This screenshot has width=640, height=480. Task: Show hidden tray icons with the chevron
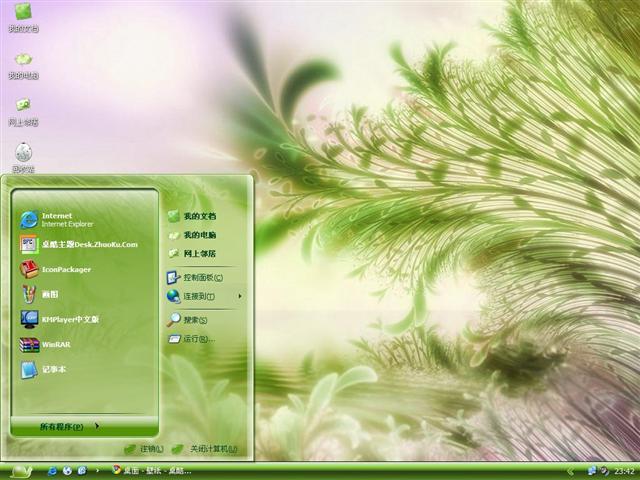click(x=571, y=471)
